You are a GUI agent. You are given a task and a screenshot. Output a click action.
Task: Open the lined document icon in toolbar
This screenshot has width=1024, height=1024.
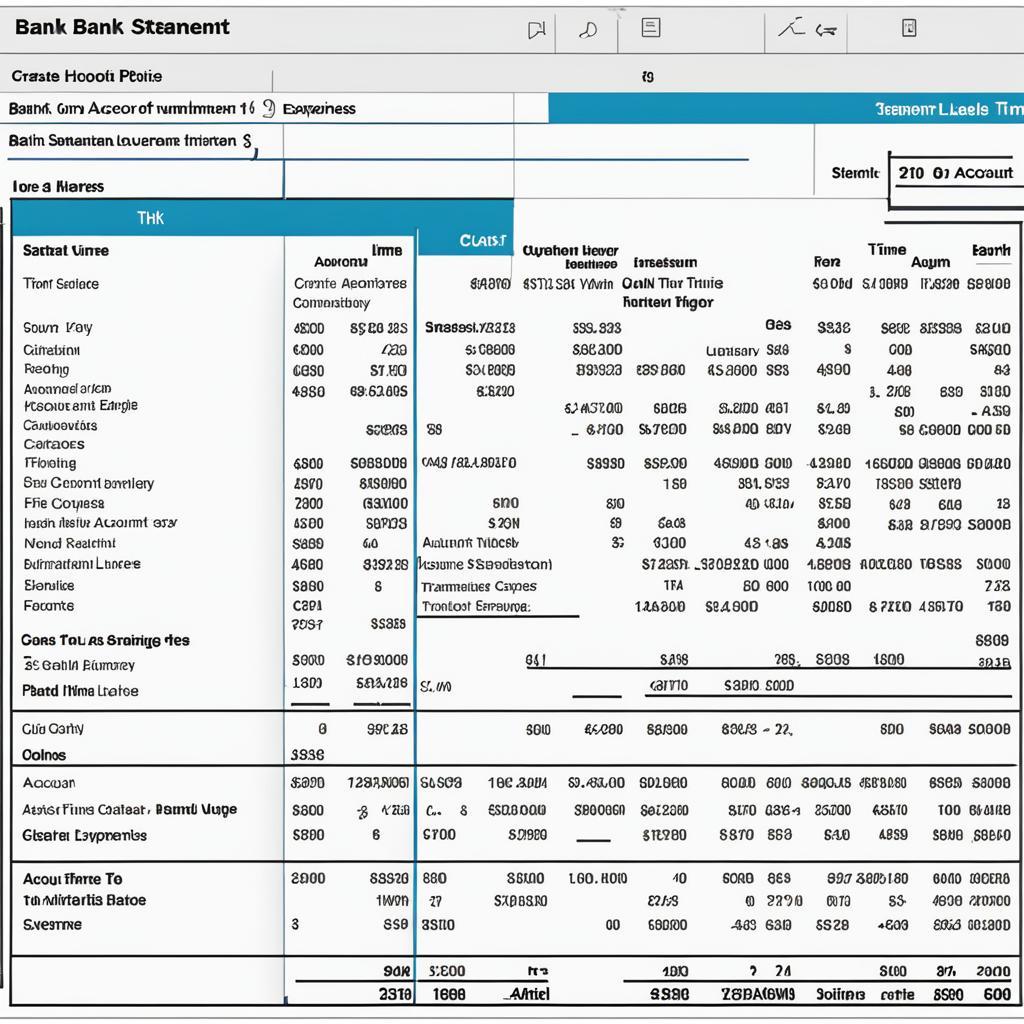coord(650,27)
